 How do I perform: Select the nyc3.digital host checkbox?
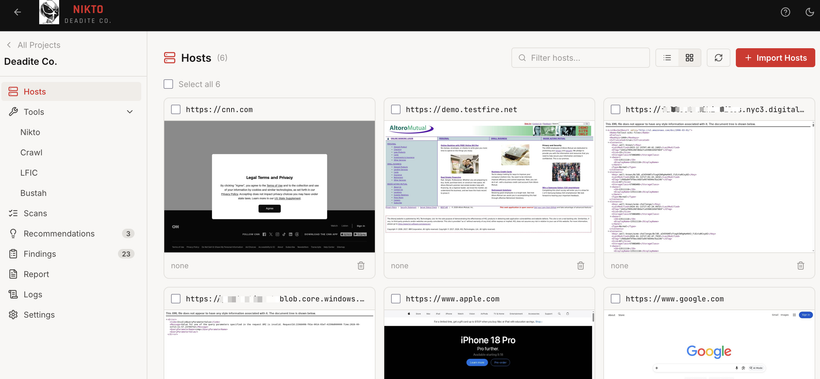click(616, 109)
